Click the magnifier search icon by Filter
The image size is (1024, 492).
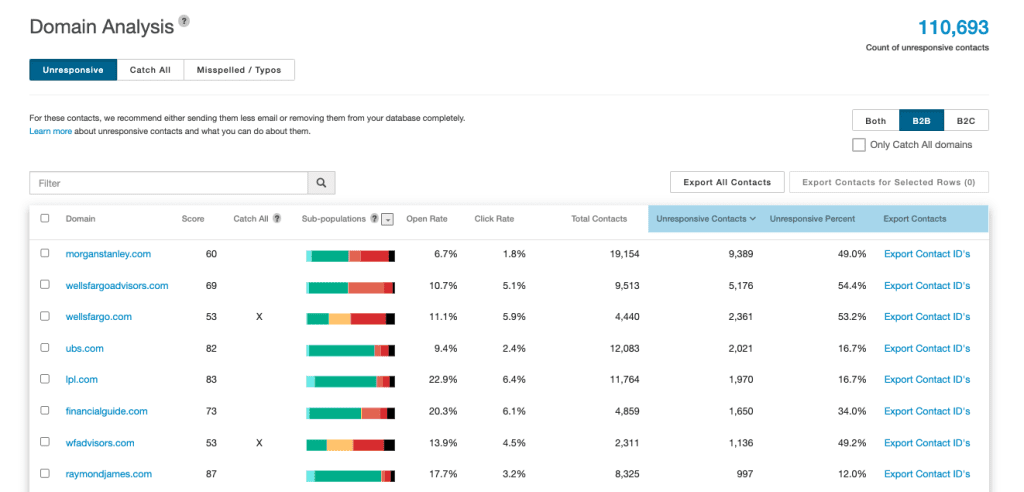click(x=321, y=183)
